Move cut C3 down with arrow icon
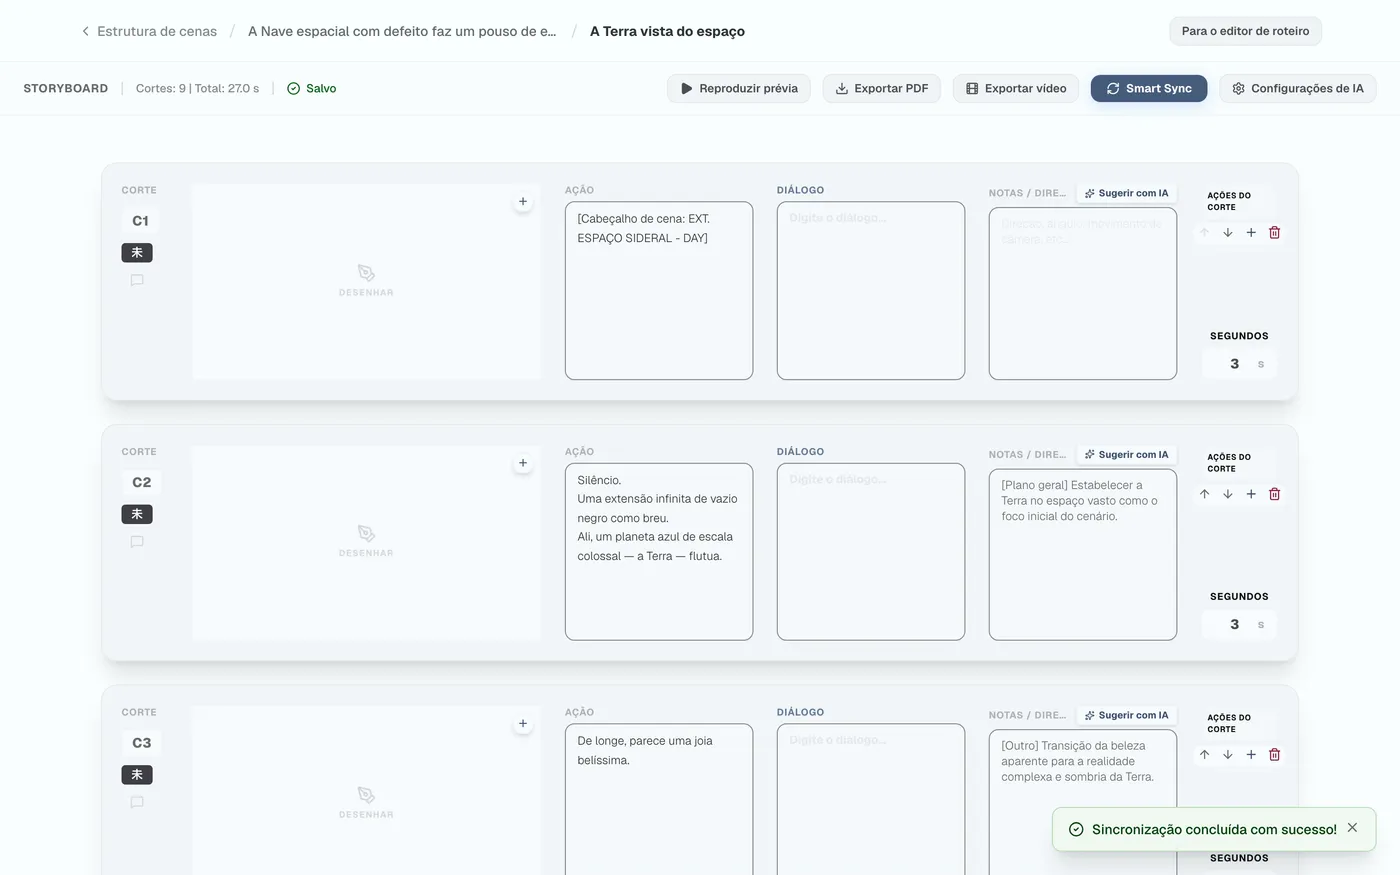Image resolution: width=1400 pixels, height=875 pixels. 1228,755
